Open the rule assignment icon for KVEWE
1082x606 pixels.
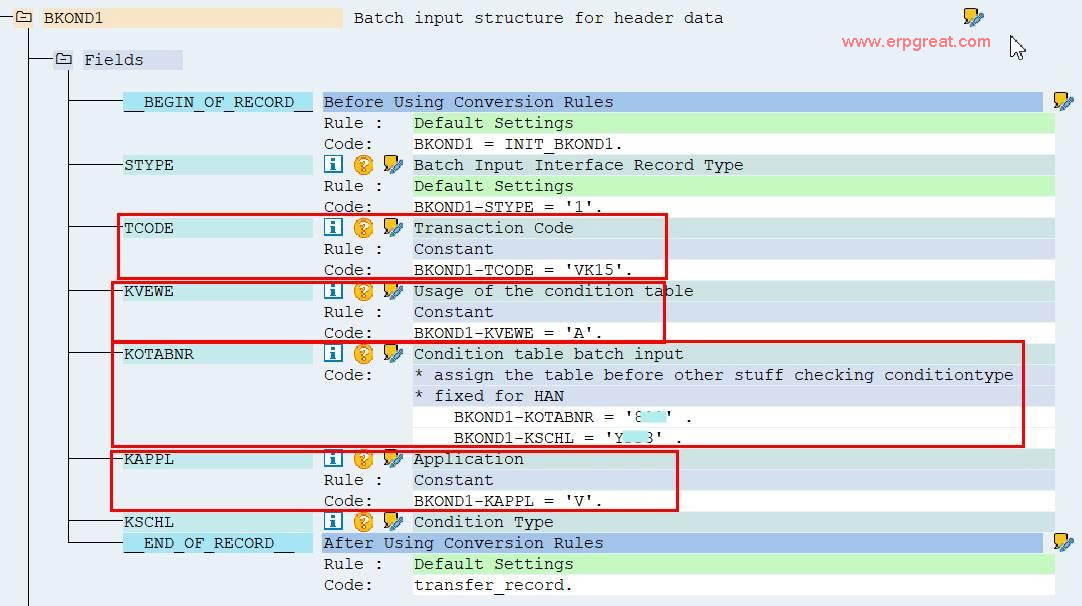click(393, 291)
